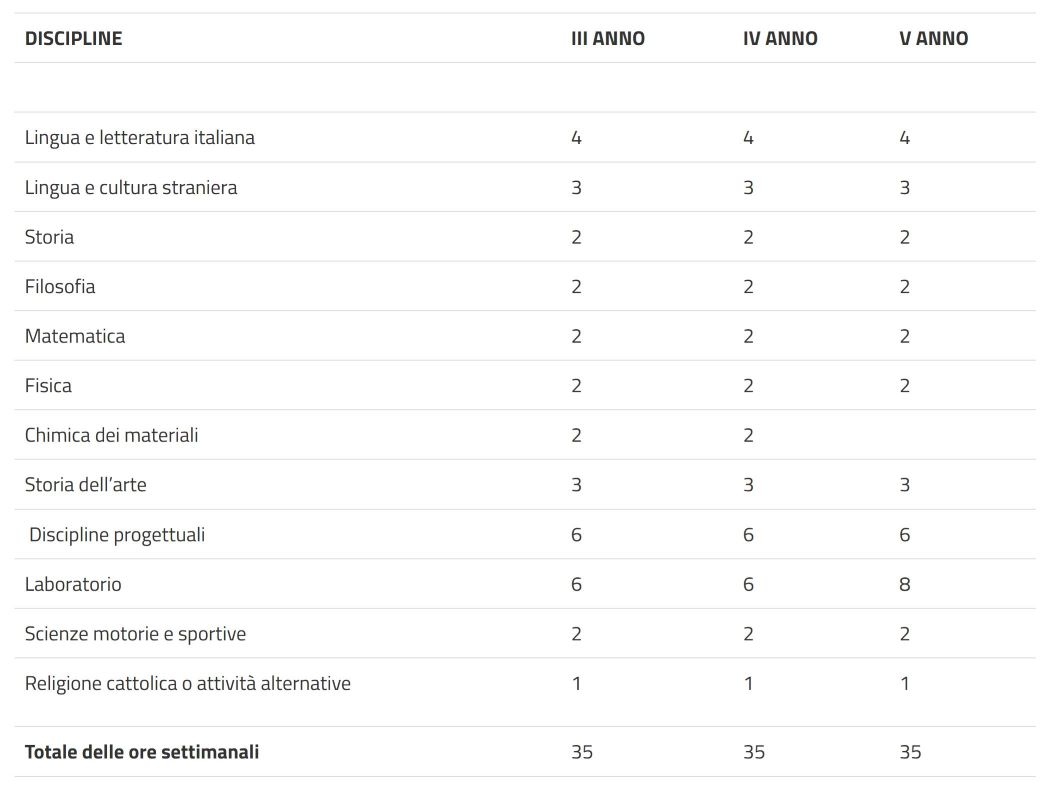Click the Lingua e letteratura italiana row
This screenshot has width=1042, height=785.
click(x=525, y=138)
